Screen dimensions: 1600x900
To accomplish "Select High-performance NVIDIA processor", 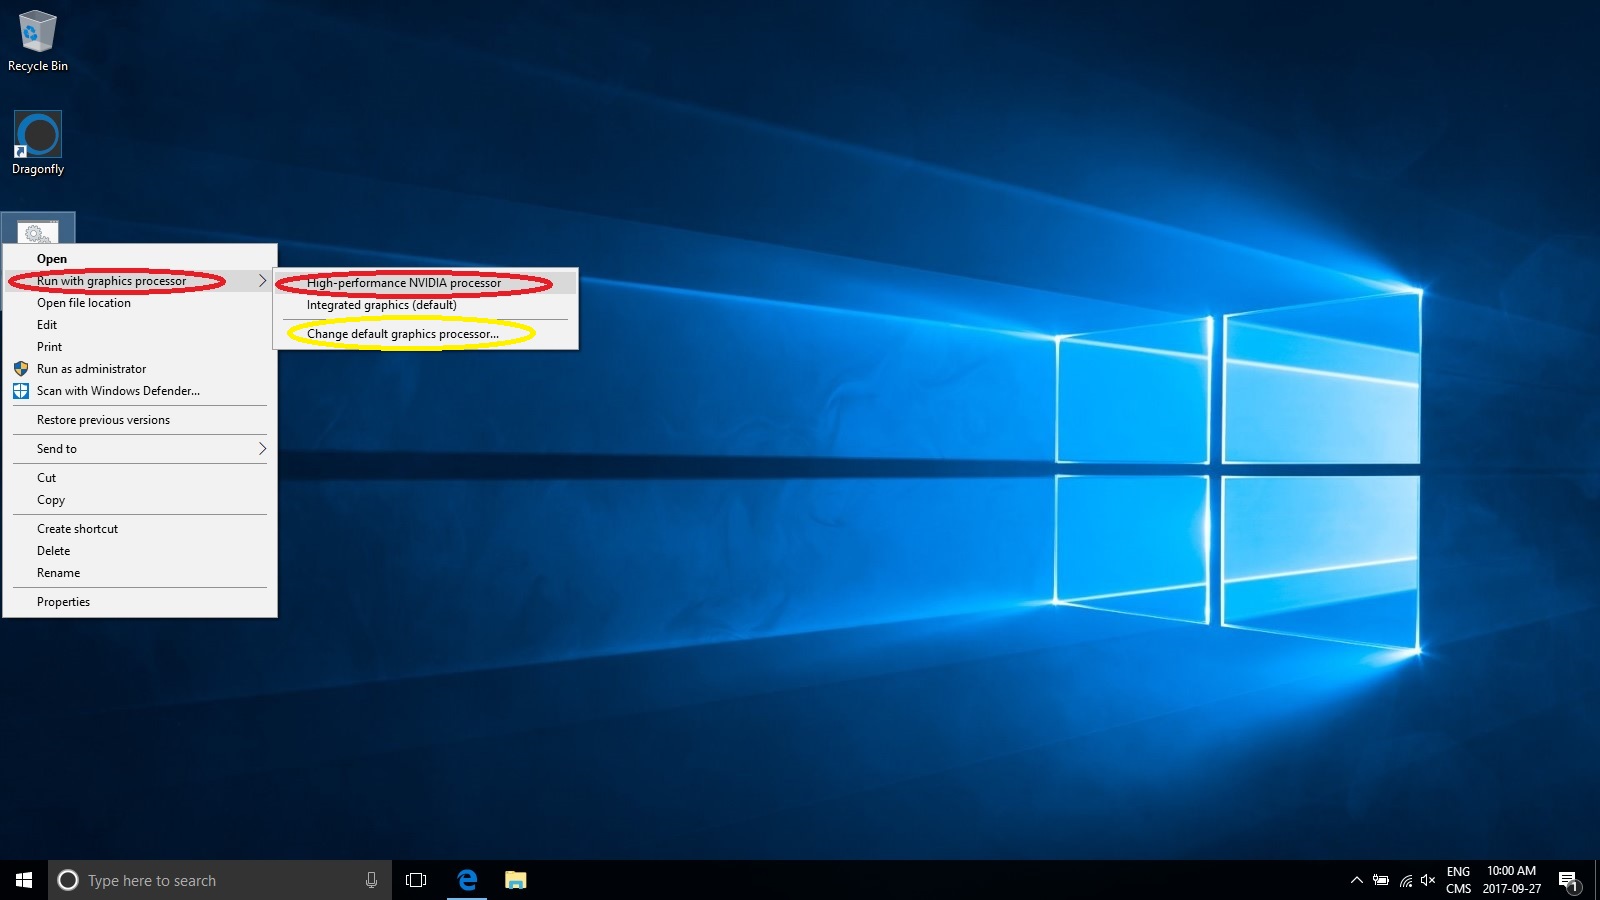I will (404, 283).
